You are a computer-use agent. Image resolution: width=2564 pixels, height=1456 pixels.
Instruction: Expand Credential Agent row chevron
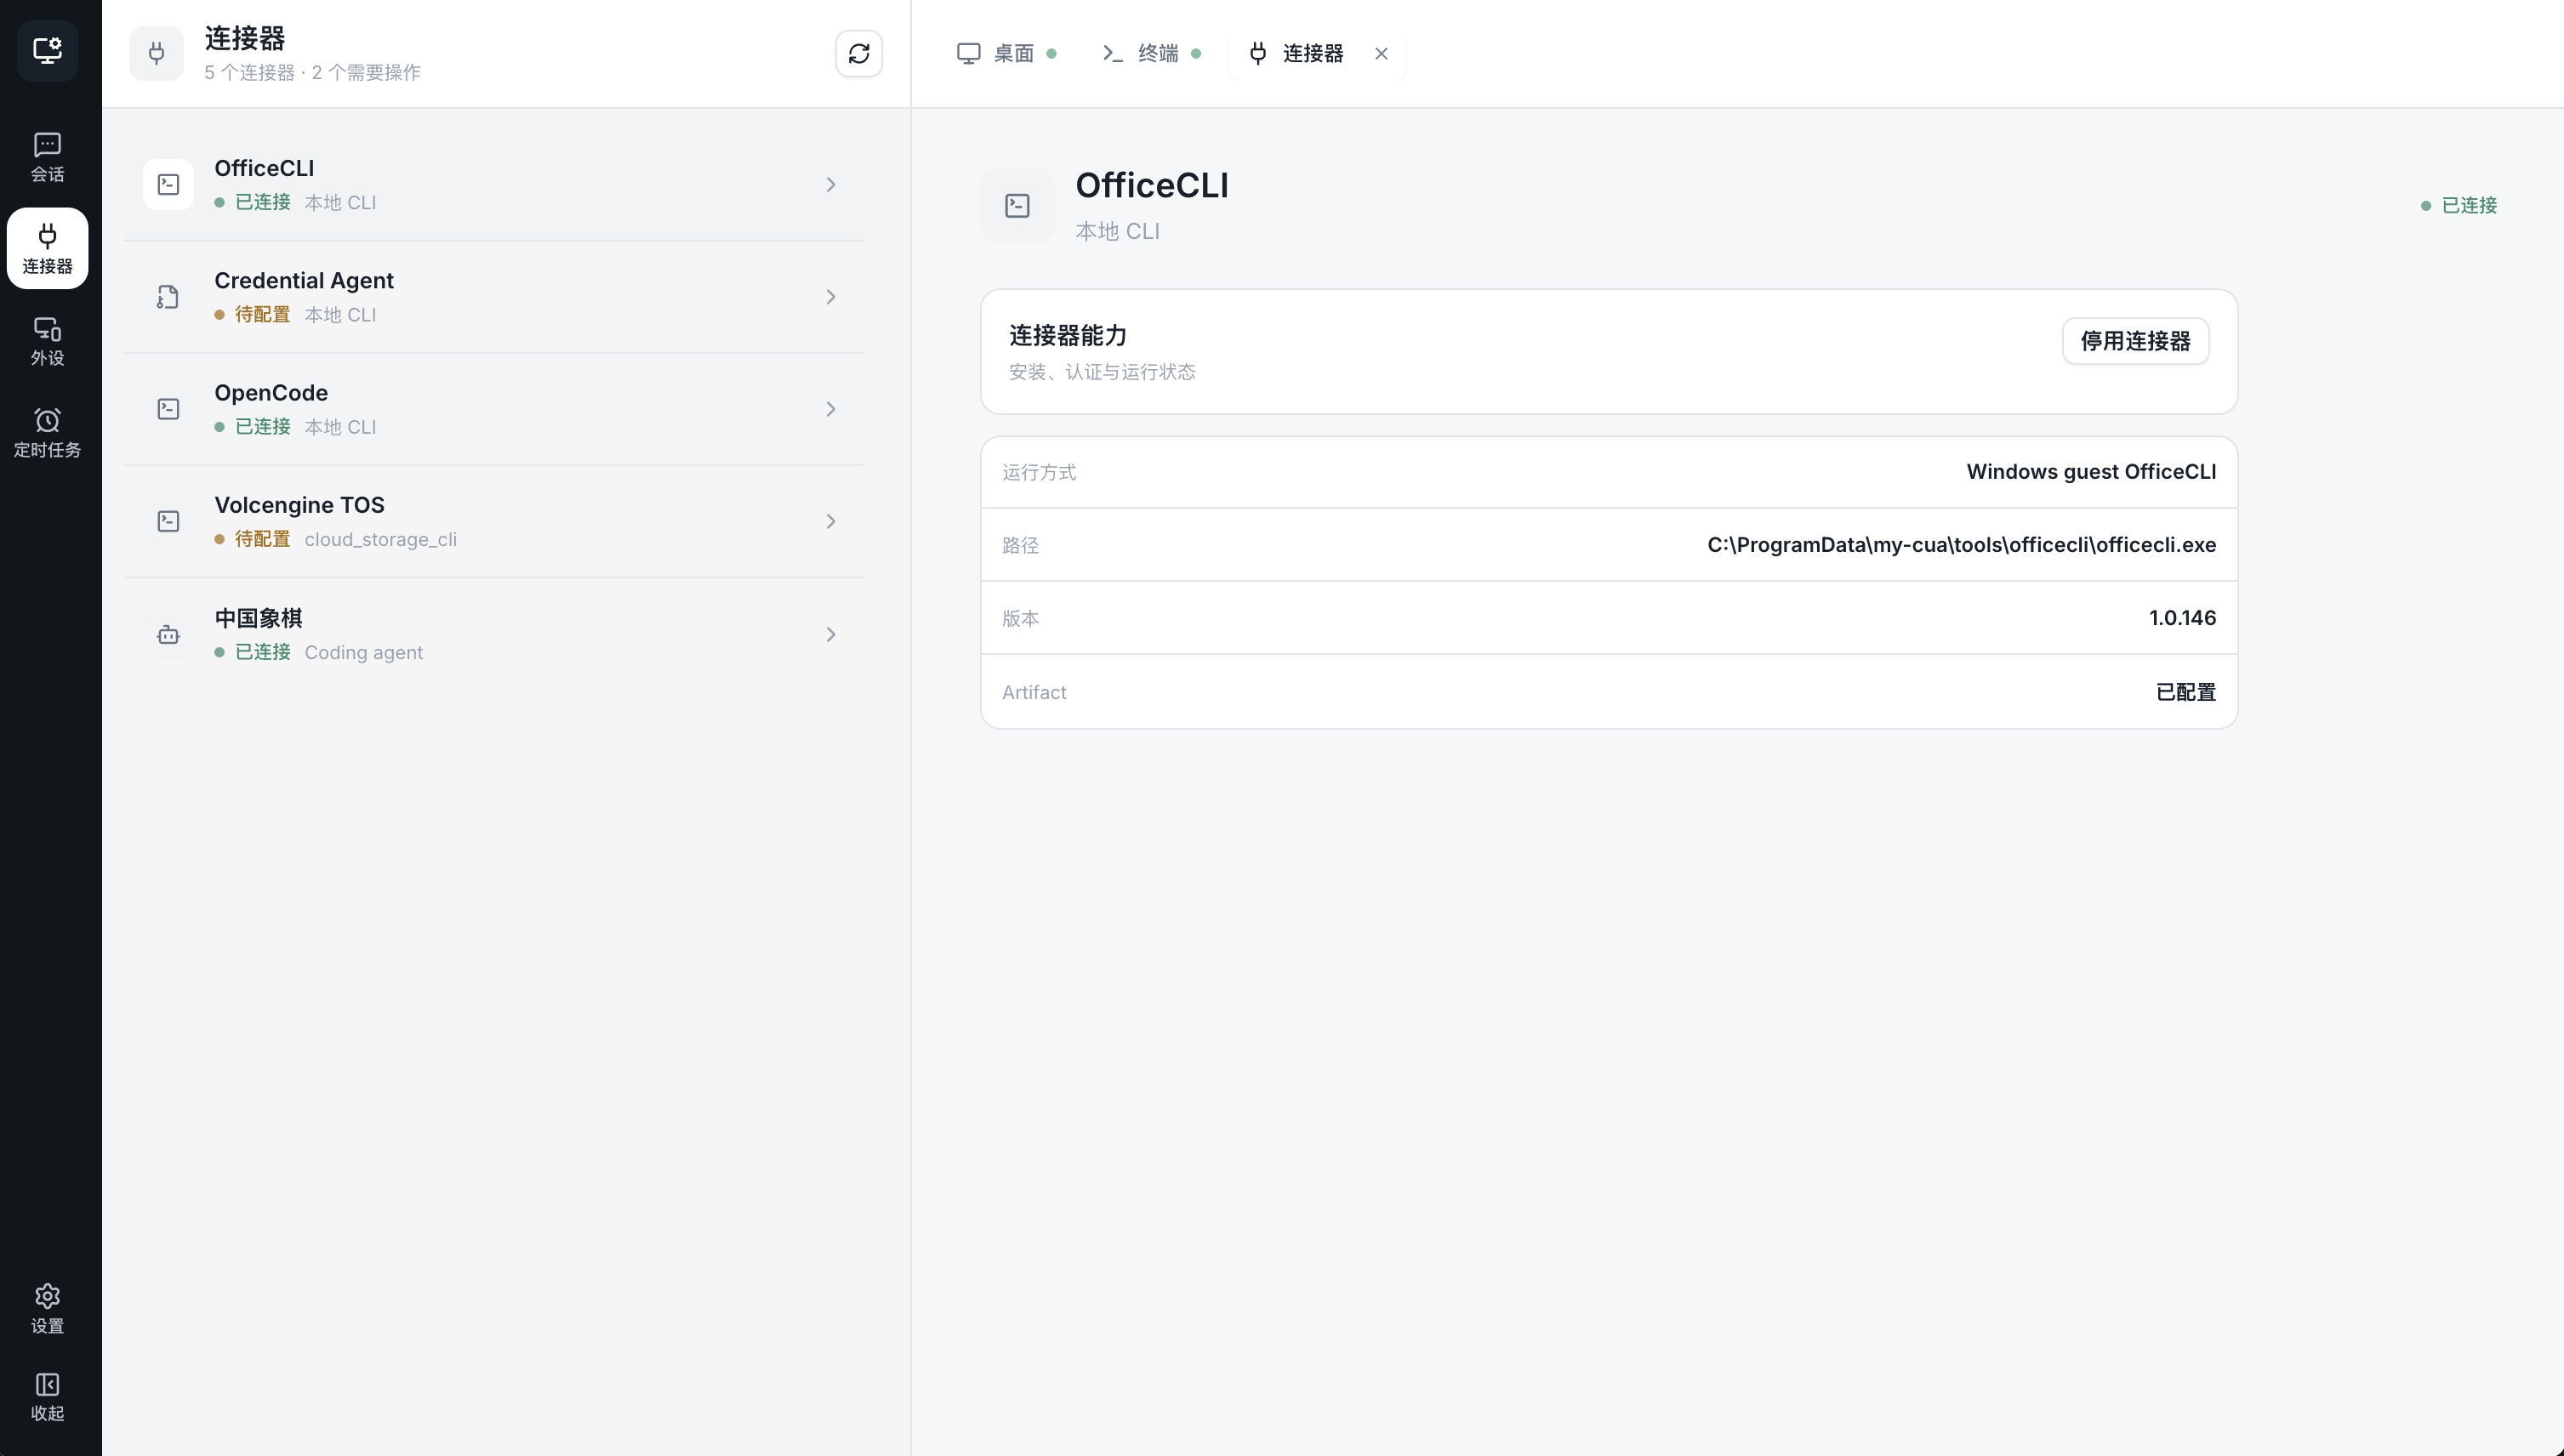[831, 297]
